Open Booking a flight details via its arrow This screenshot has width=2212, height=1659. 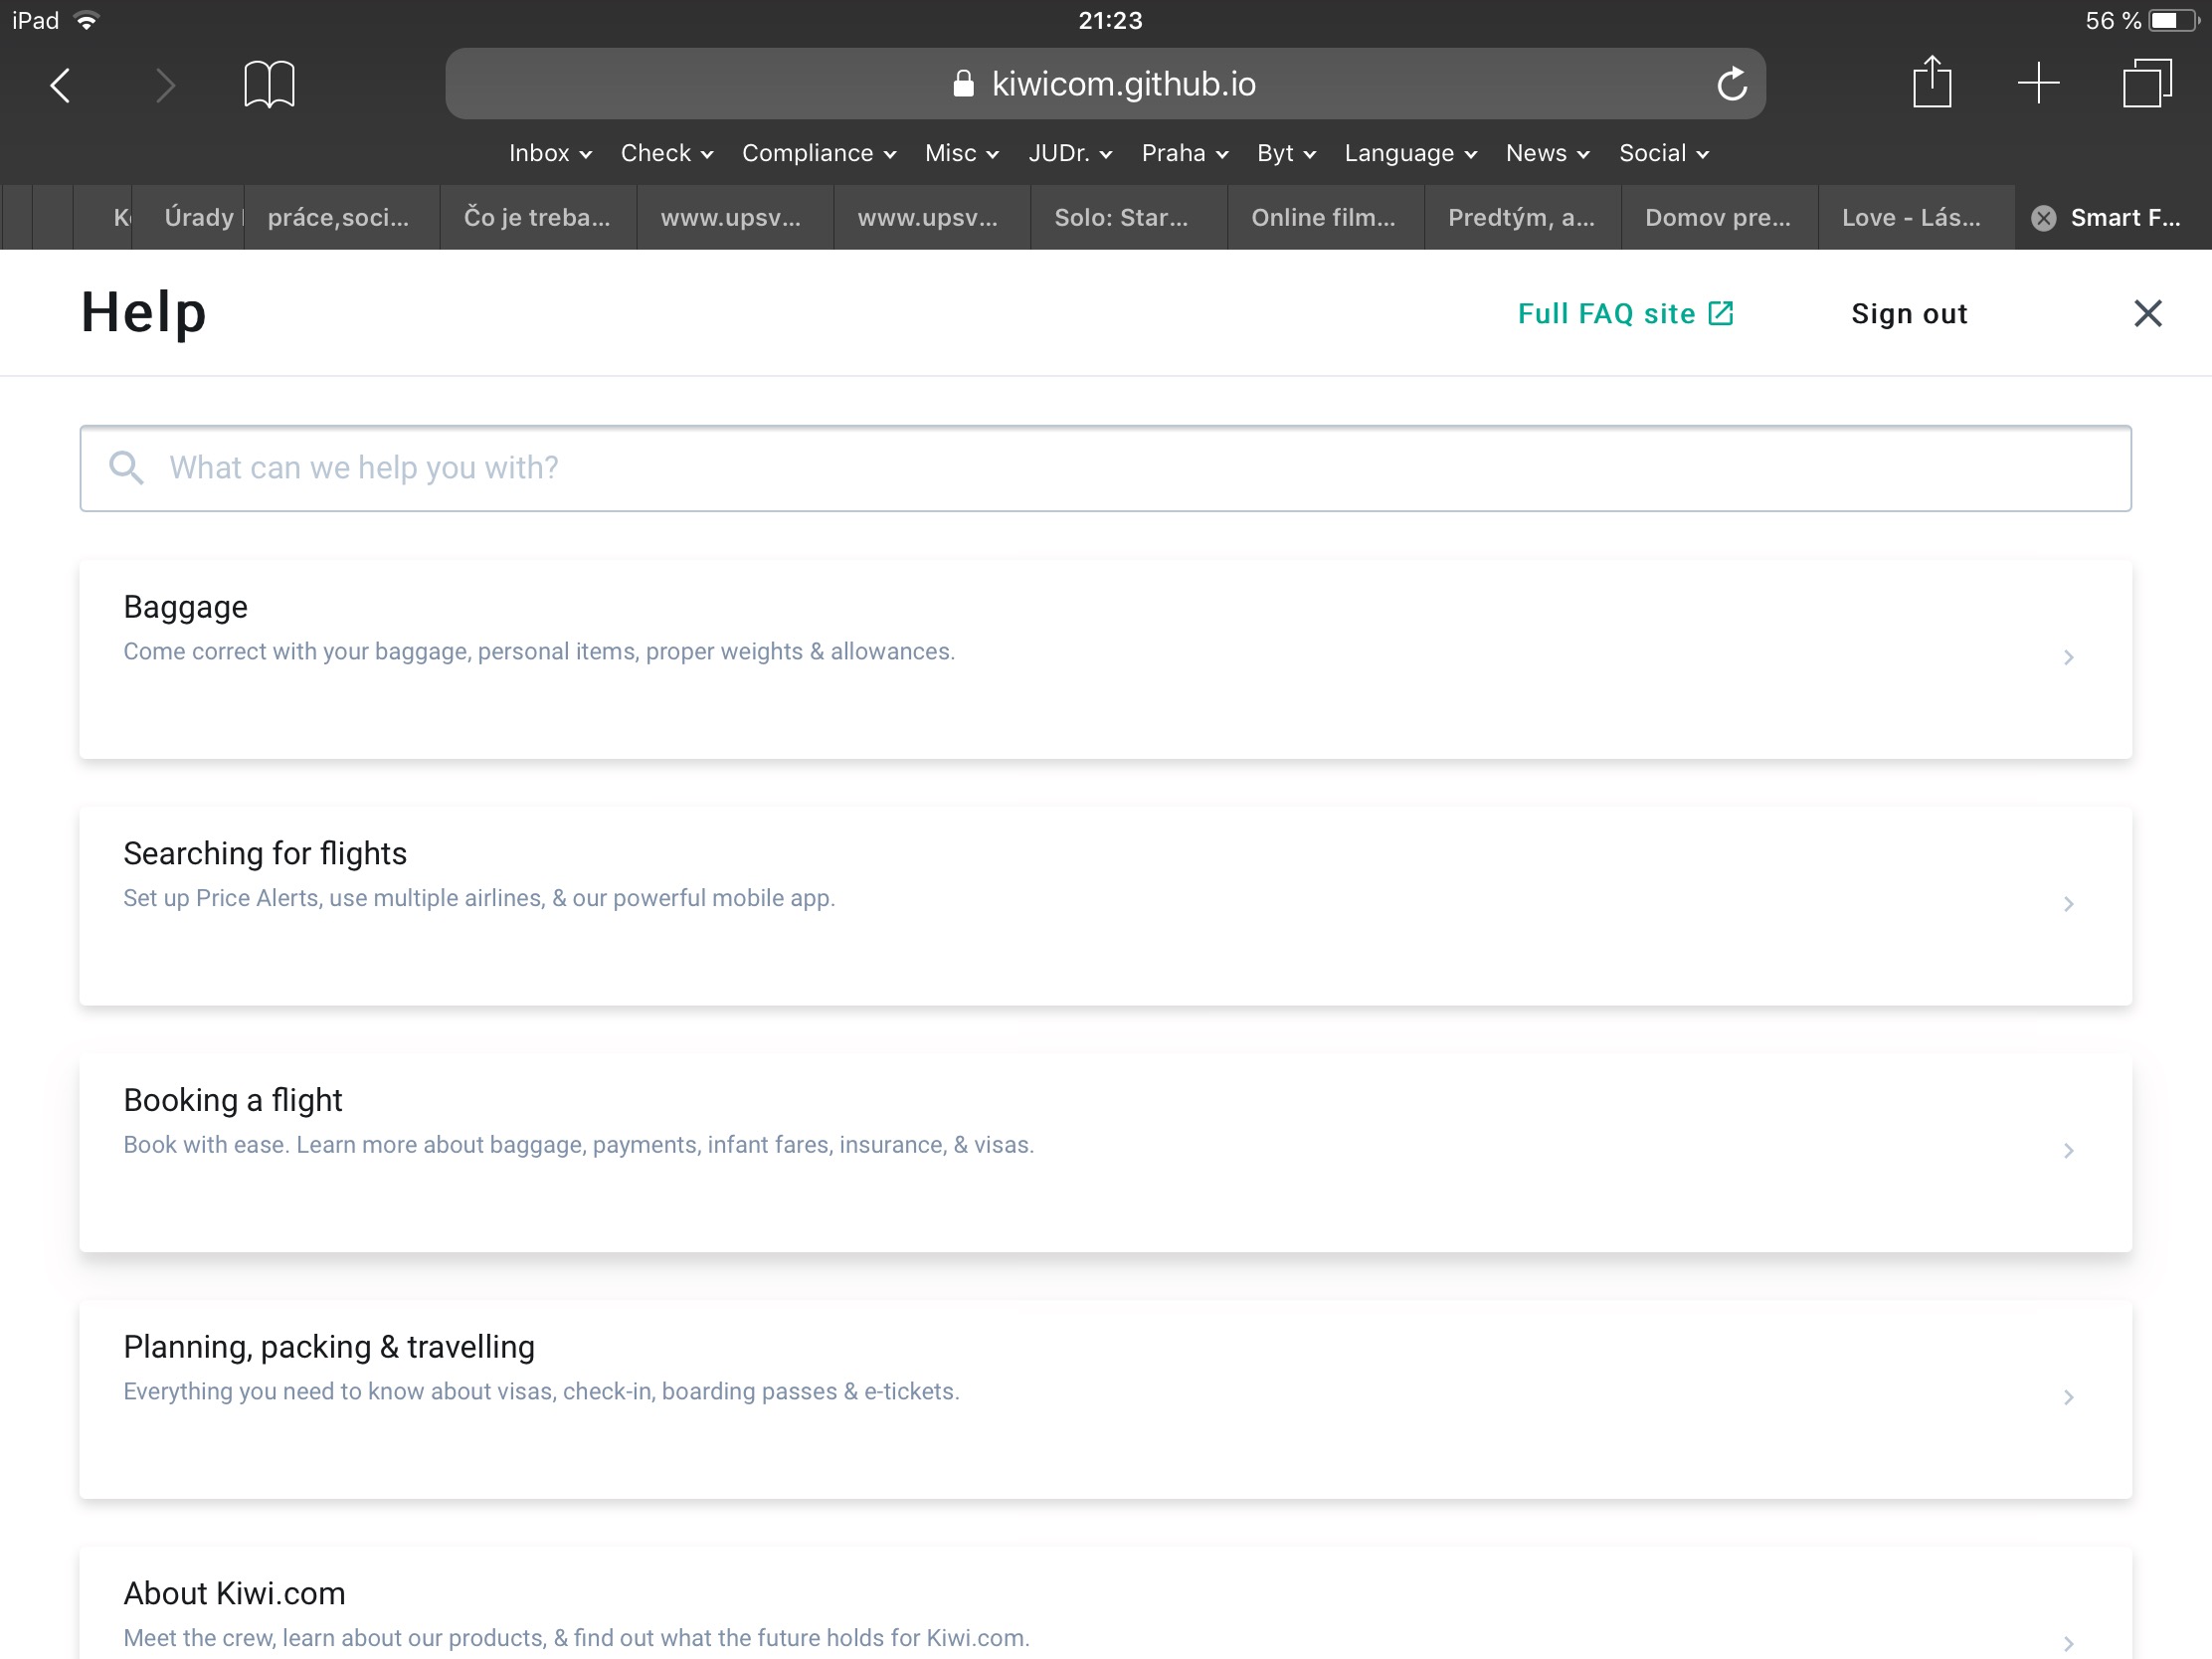(x=2069, y=1150)
